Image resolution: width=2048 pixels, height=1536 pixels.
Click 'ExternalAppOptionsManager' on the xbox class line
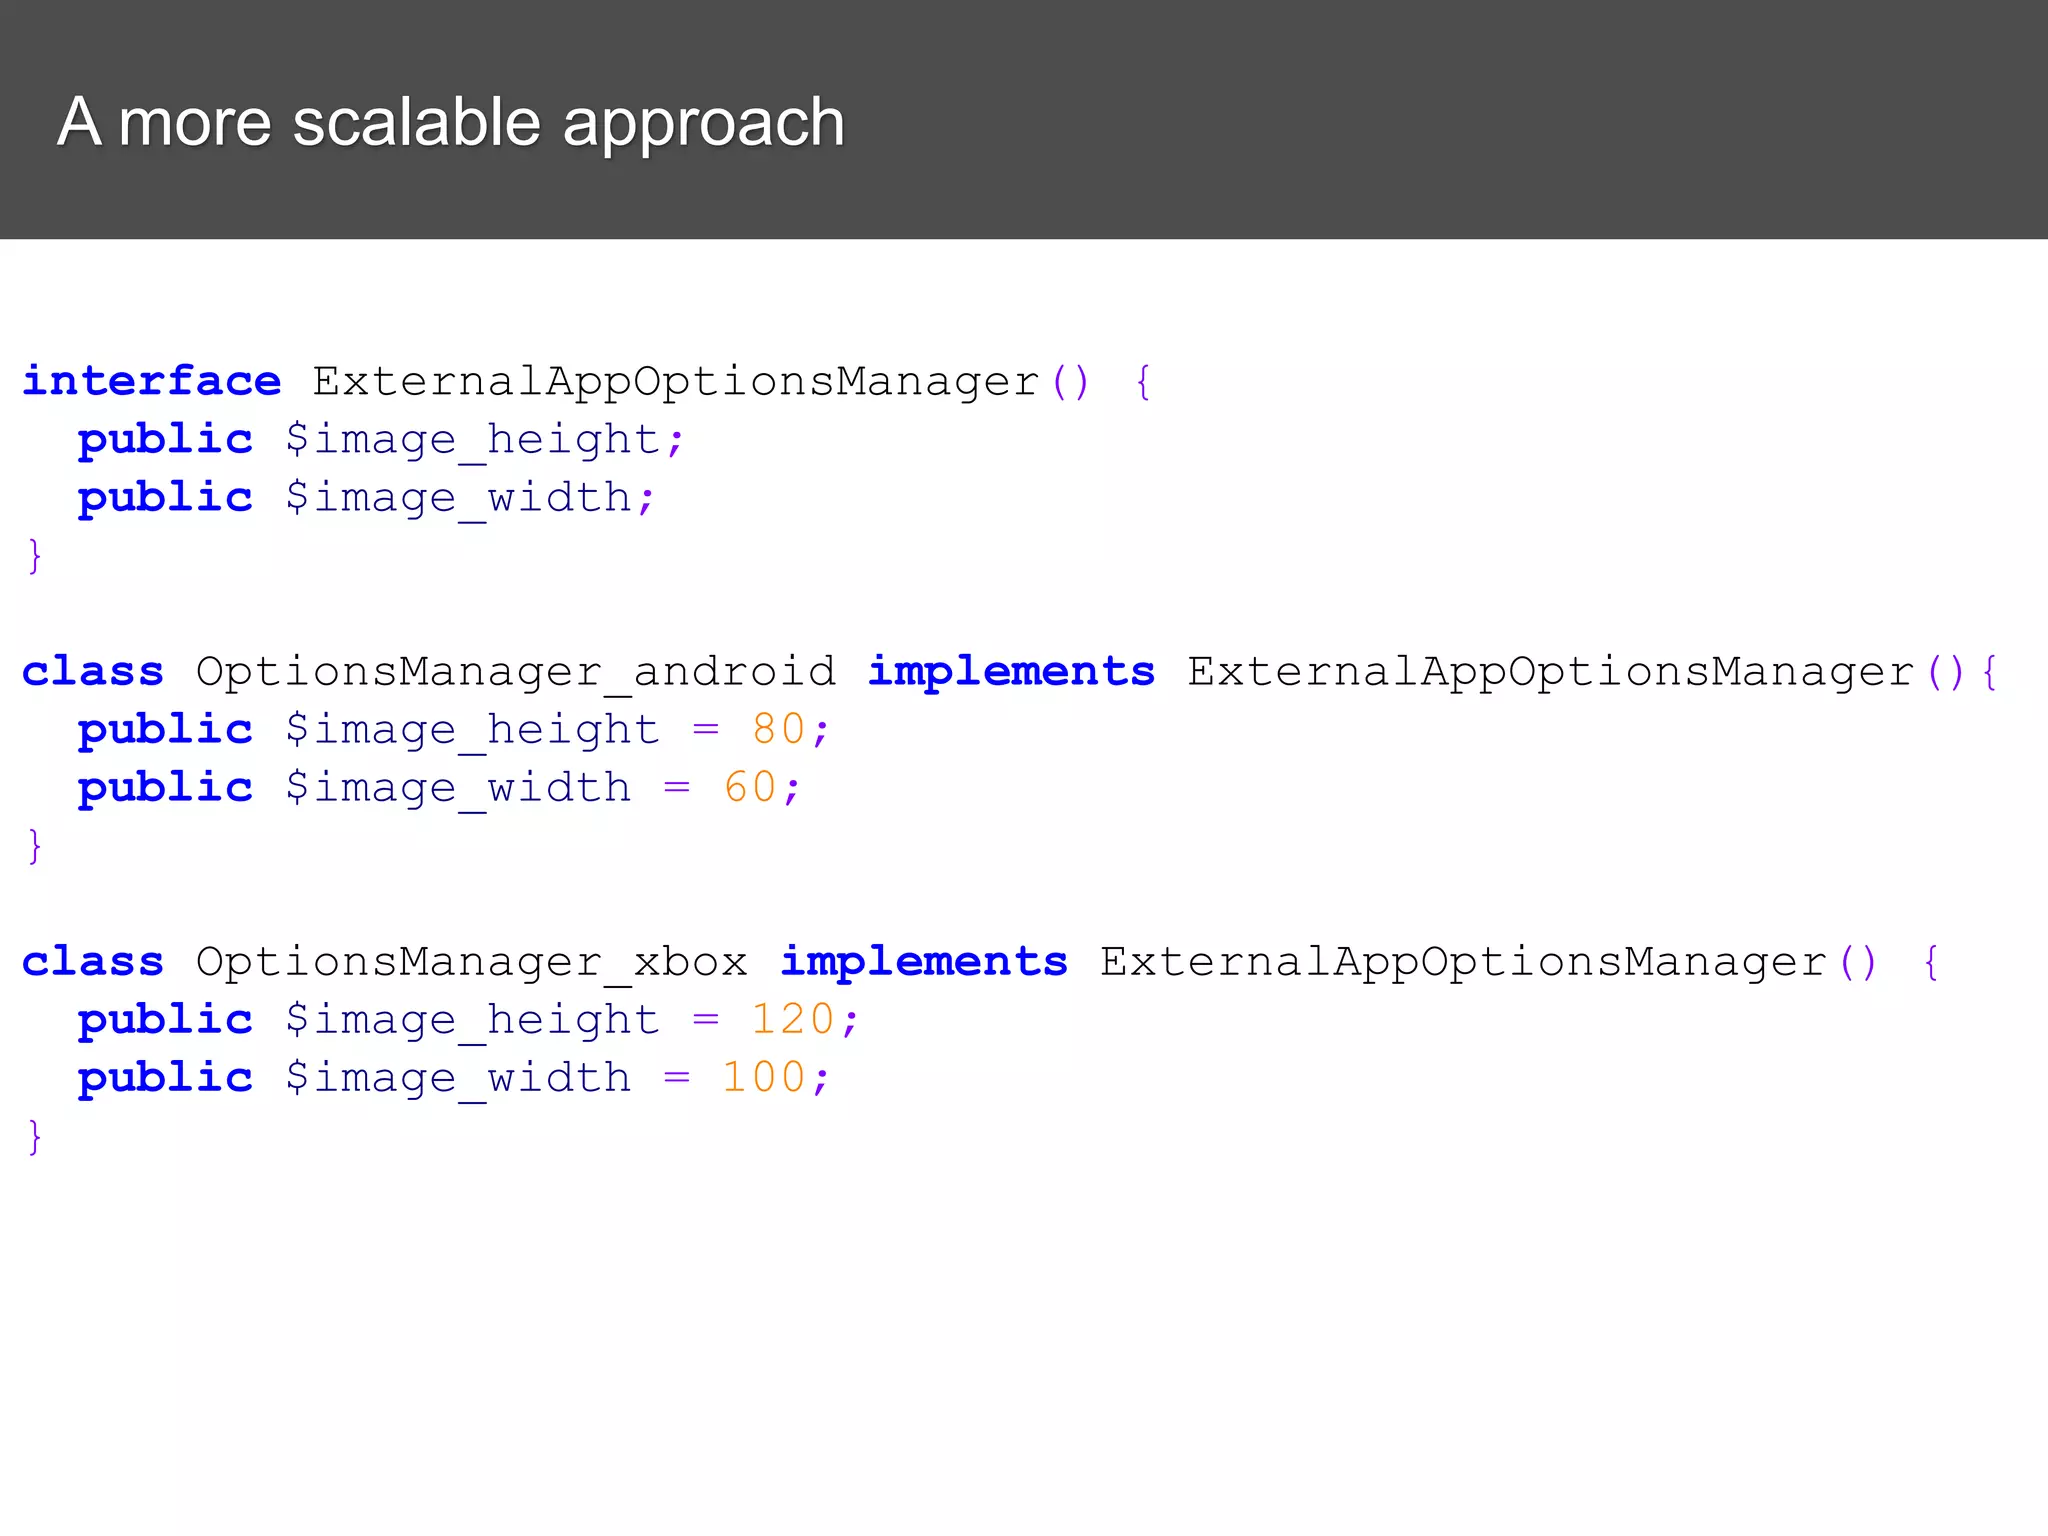pos(1464,963)
